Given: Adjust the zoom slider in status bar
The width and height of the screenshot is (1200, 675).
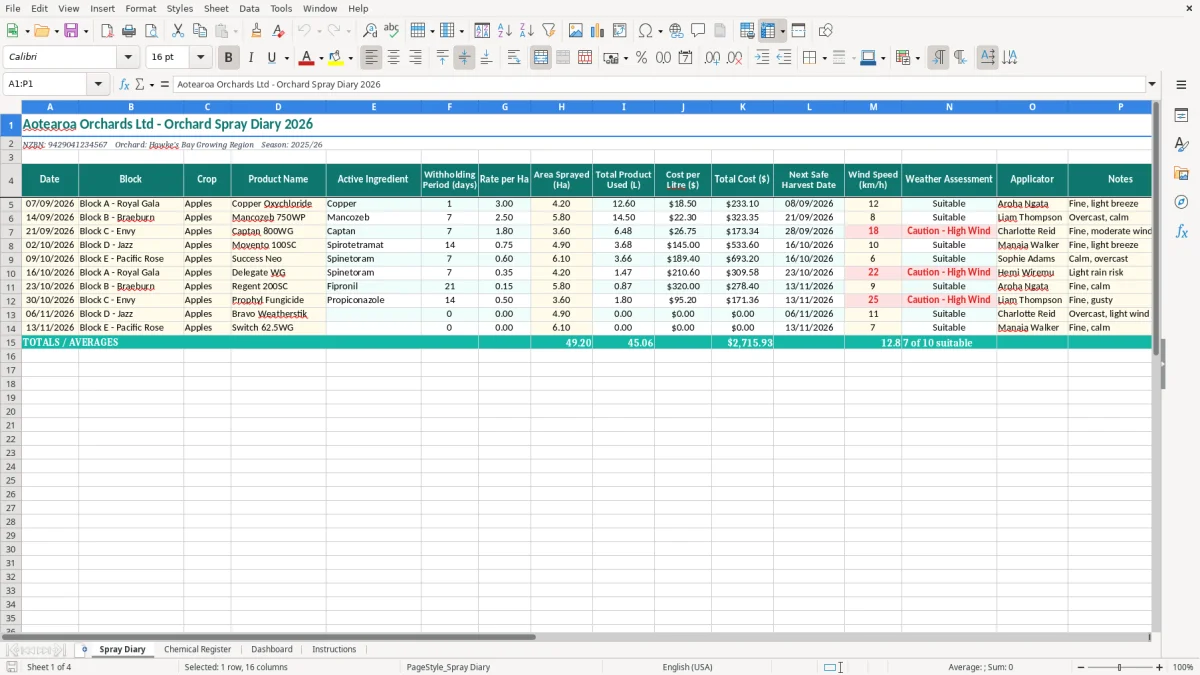Looking at the screenshot, I should pos(1119,667).
